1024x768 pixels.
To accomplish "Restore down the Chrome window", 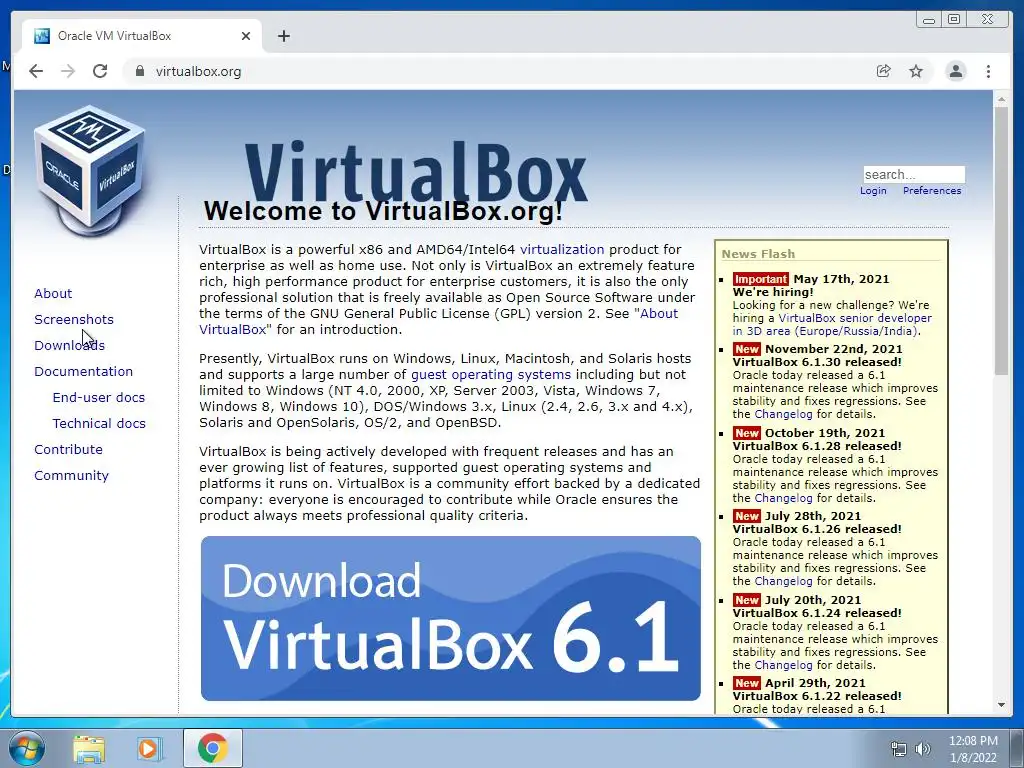I will pyautogui.click(x=954, y=20).
